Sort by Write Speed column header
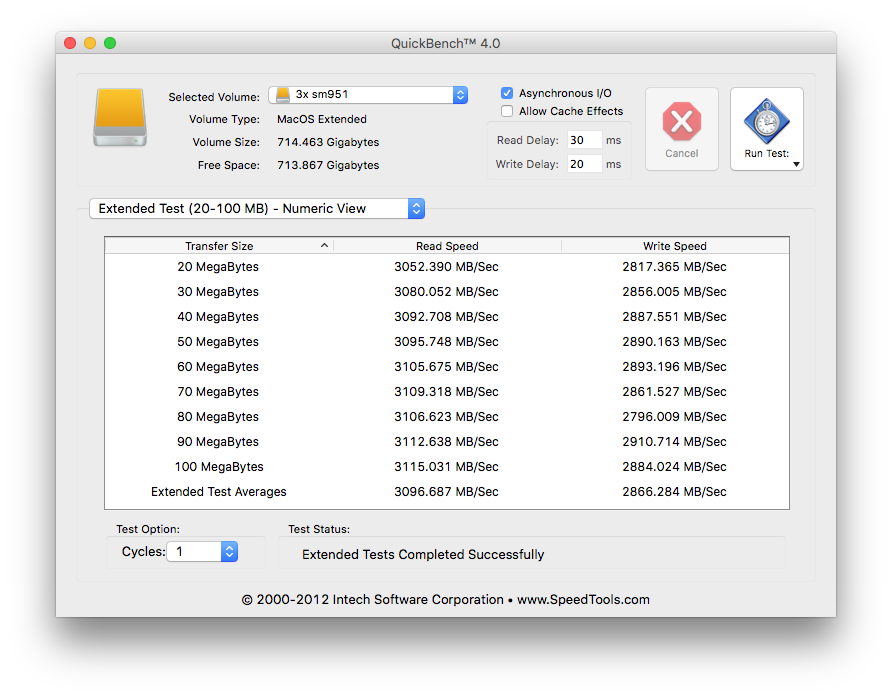The width and height of the screenshot is (892, 697). pyautogui.click(x=675, y=246)
